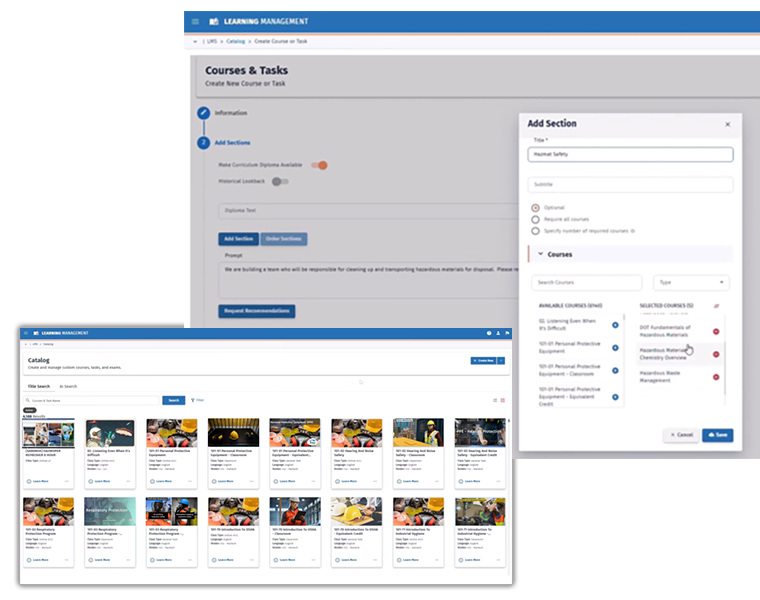Toggle Make Curriculum Diploma Available switch
The image size is (760, 600).
pyautogui.click(x=319, y=165)
